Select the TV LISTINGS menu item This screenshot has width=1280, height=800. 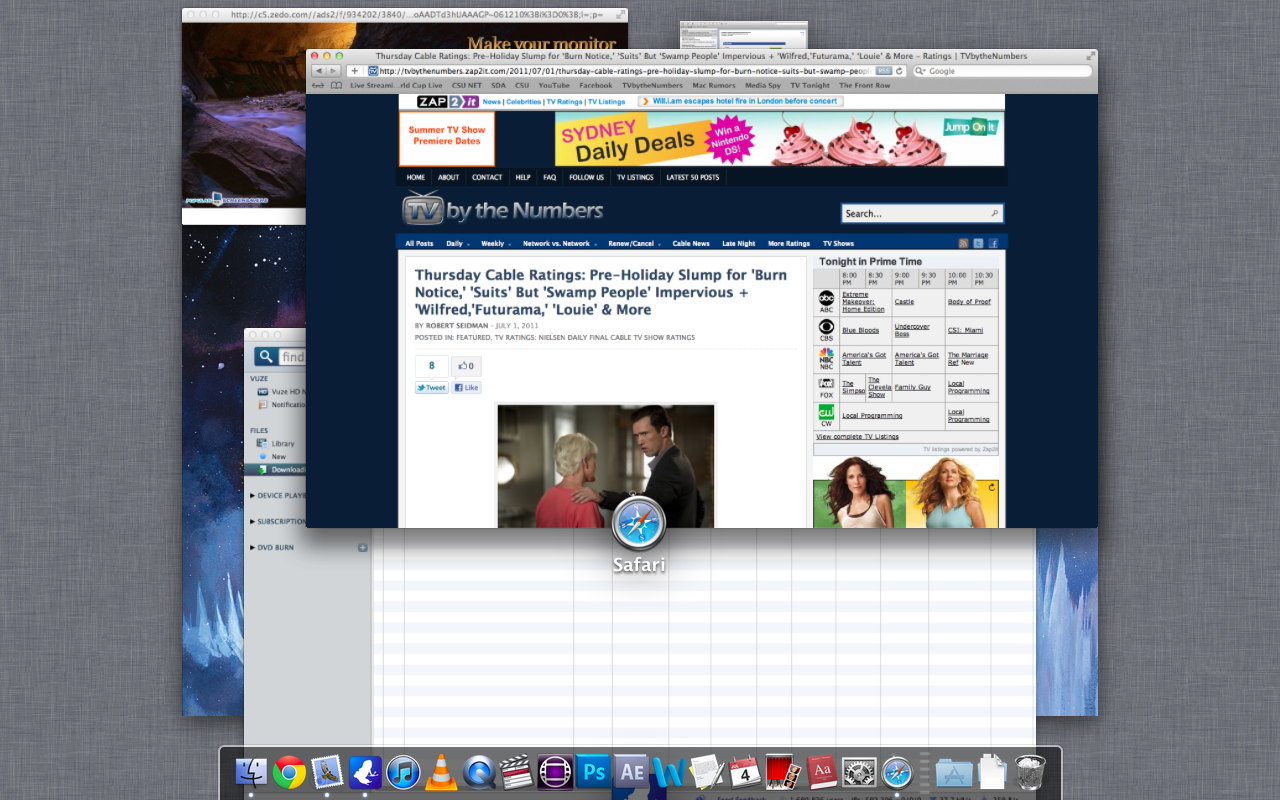635,177
